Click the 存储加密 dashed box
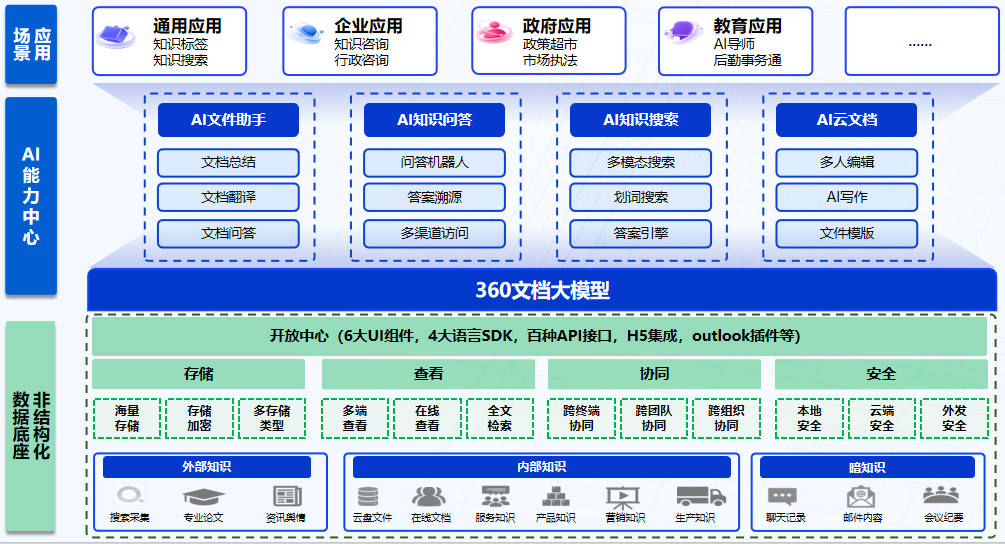Screen dimensions: 1005x544 [199, 418]
